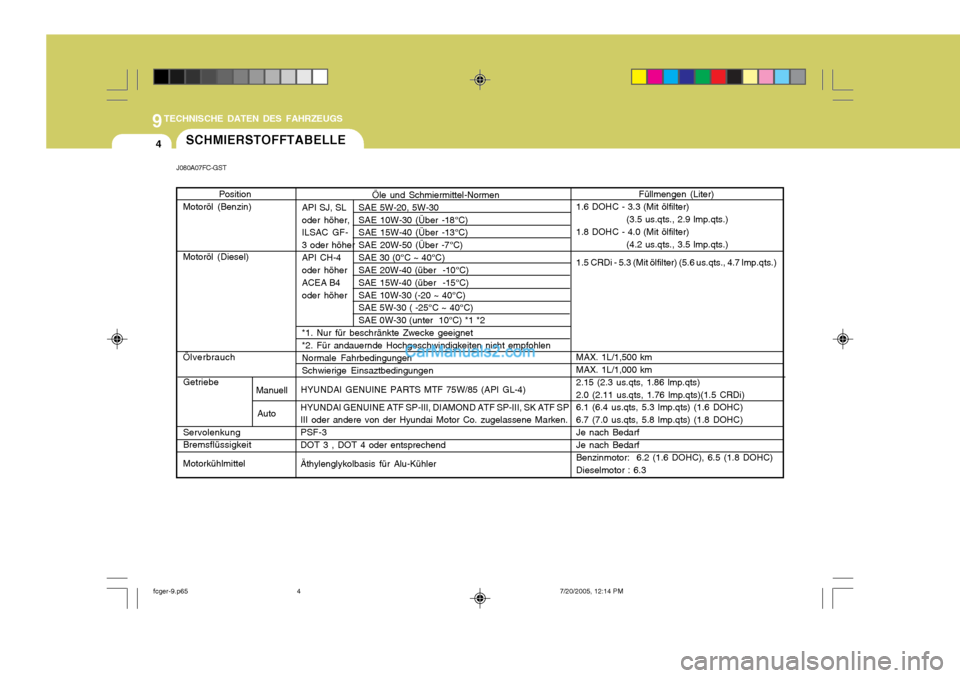The height and width of the screenshot is (678, 960).
Task: Select the 6.1 (6.4 us.qts) (1.6 DOHC) value
Action: pos(659,407)
